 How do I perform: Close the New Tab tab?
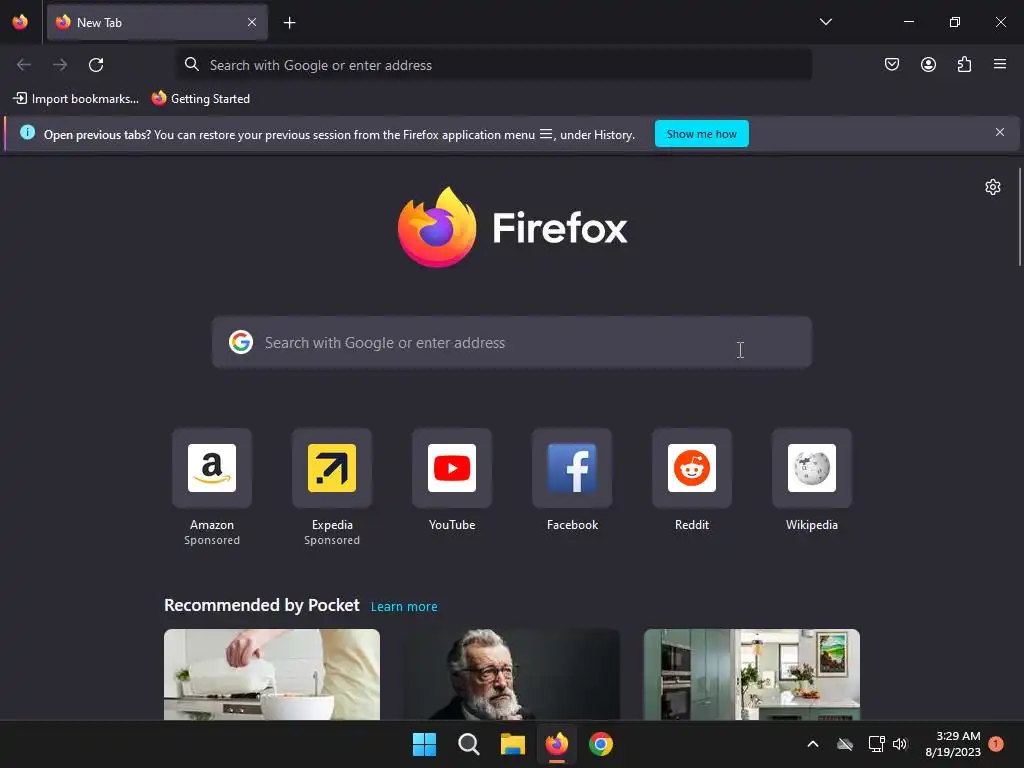point(252,22)
